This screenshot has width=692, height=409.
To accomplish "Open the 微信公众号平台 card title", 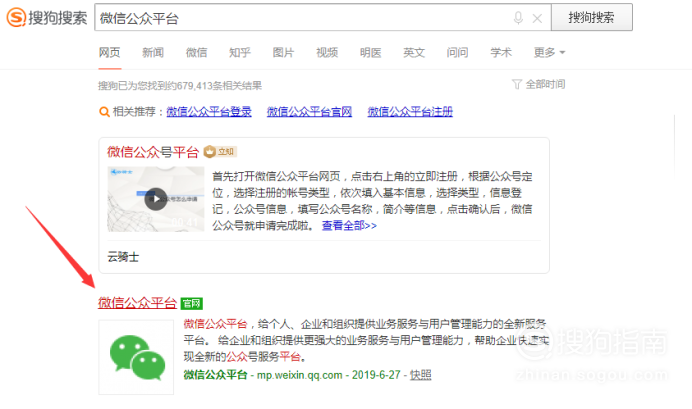I will (x=153, y=152).
